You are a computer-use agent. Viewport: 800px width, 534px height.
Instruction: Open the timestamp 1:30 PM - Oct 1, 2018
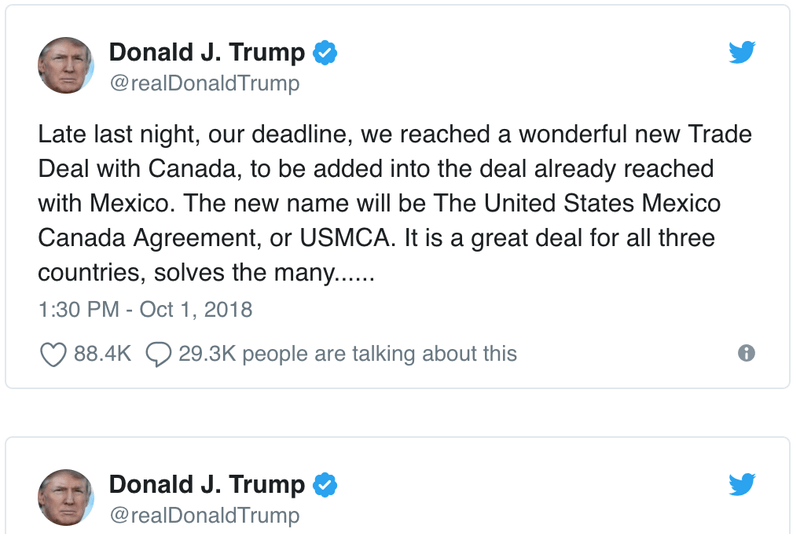145,310
